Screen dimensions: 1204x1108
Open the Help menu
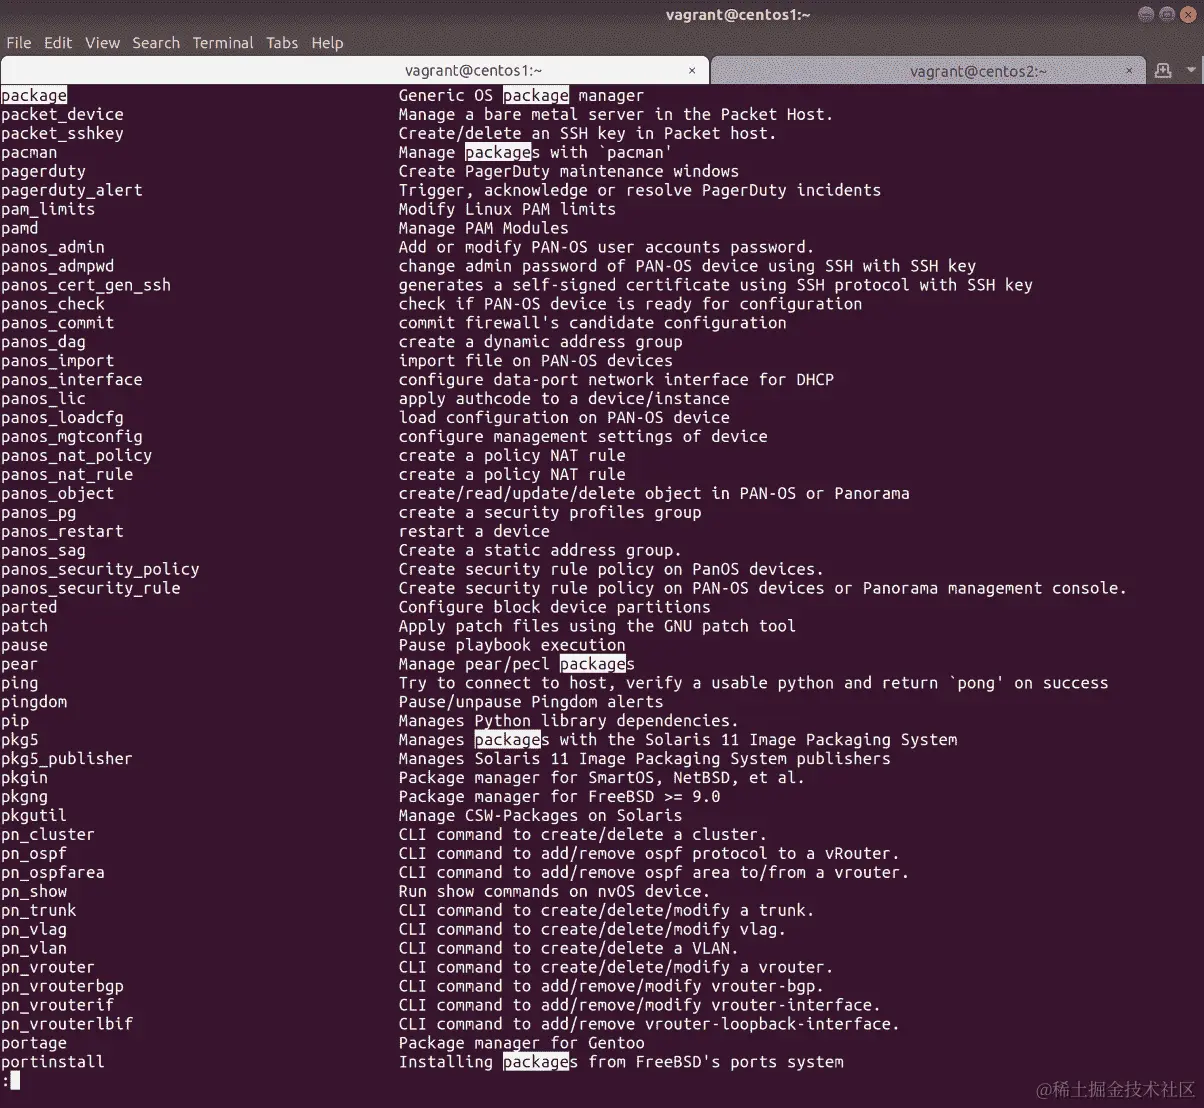[x=327, y=43]
